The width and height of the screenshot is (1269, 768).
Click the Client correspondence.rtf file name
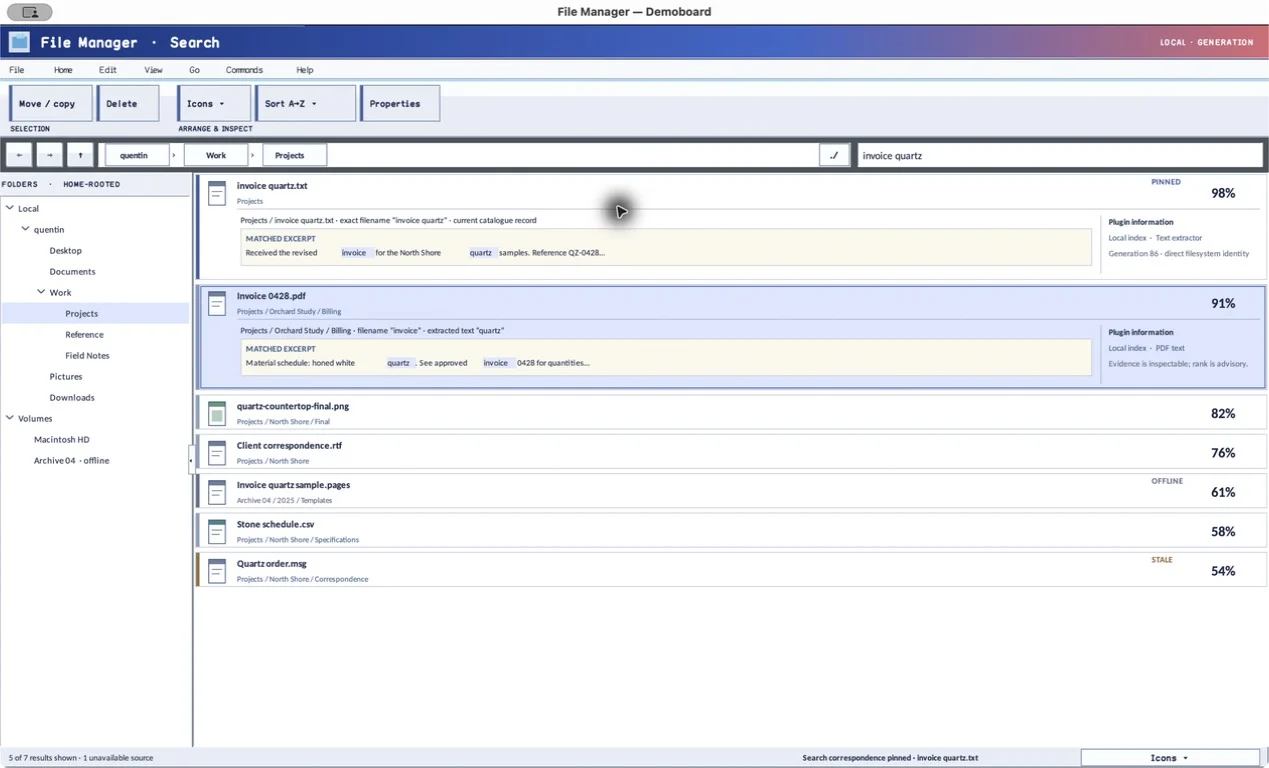(x=289, y=445)
